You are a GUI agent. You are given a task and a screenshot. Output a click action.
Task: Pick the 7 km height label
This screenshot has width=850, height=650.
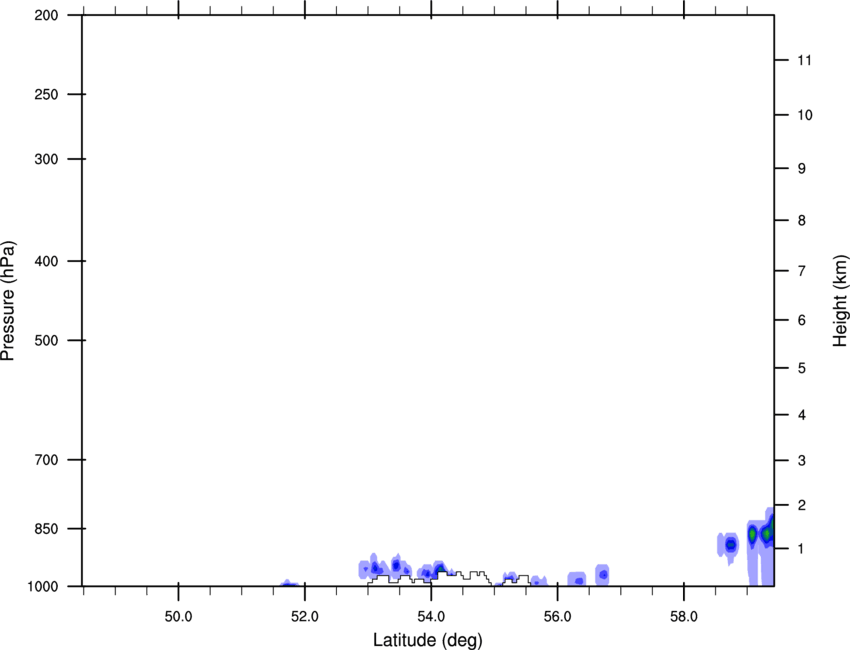point(802,271)
